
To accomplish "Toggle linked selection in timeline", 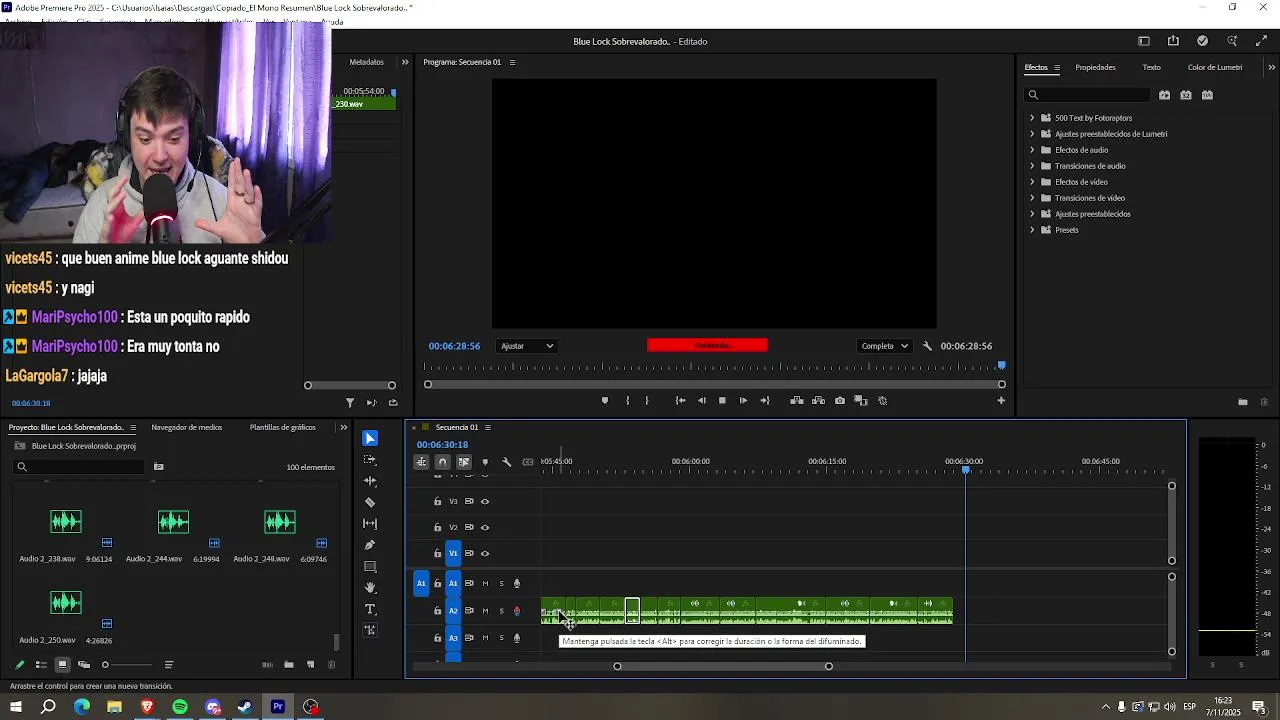I will click(464, 462).
